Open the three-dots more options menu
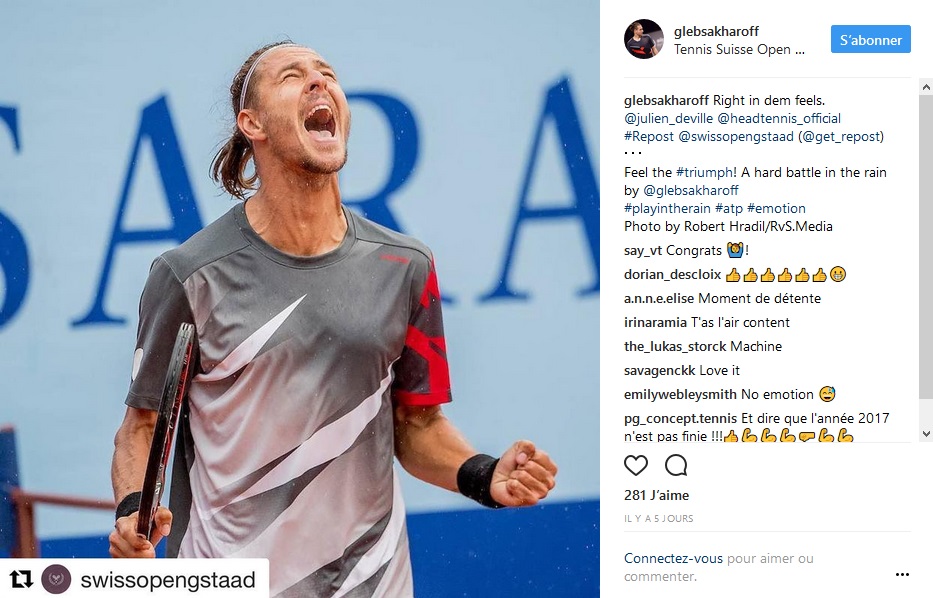The height and width of the screenshot is (598, 933). pos(902,574)
